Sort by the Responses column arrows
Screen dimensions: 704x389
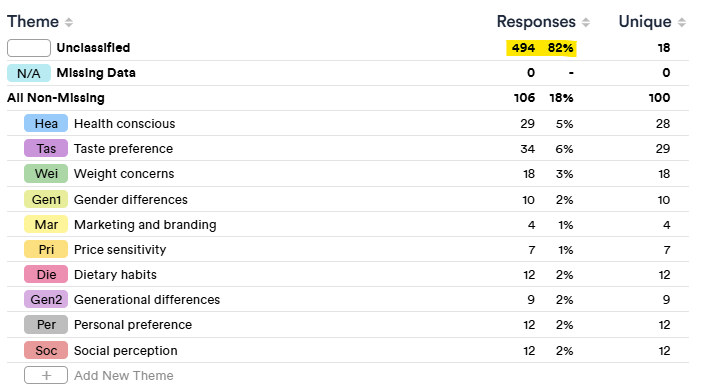tap(585, 22)
